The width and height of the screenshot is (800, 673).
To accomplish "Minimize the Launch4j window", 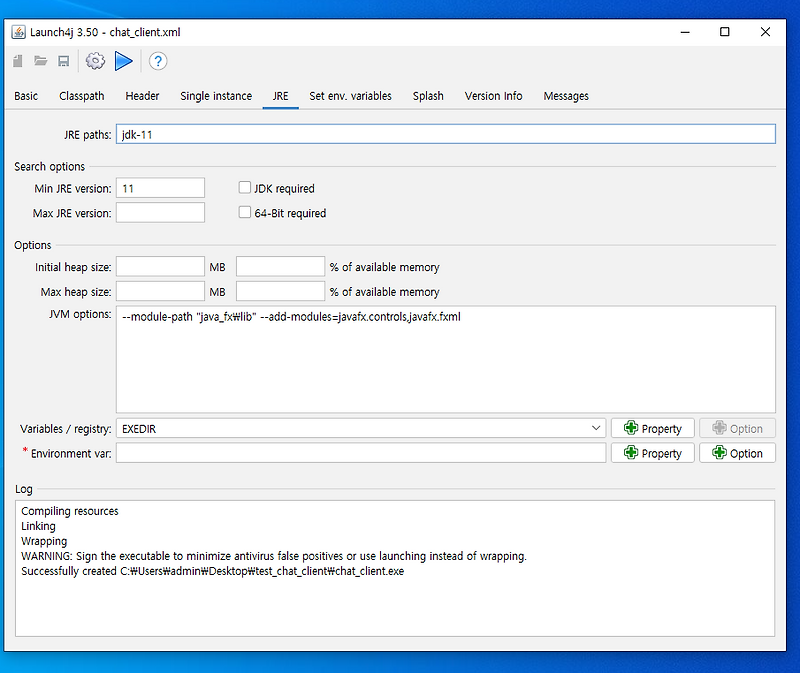I will pos(685,32).
